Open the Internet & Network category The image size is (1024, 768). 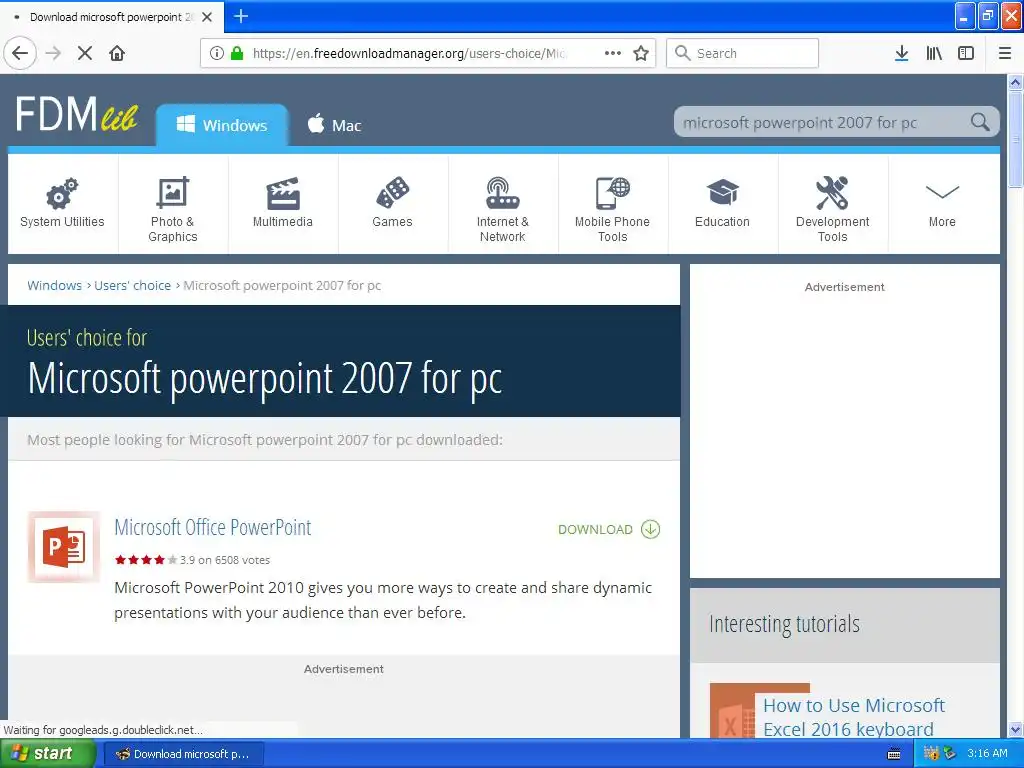[x=503, y=203]
